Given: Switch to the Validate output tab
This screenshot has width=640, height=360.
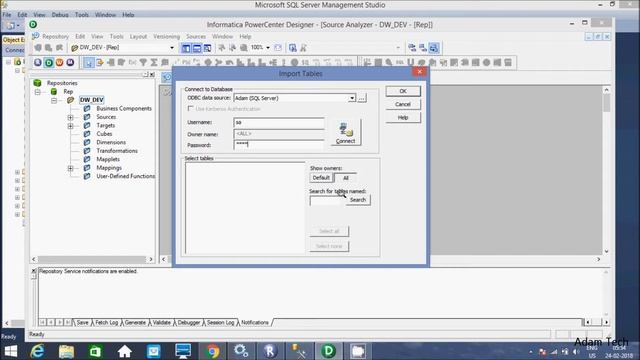Looking at the screenshot, I should click(x=162, y=322).
